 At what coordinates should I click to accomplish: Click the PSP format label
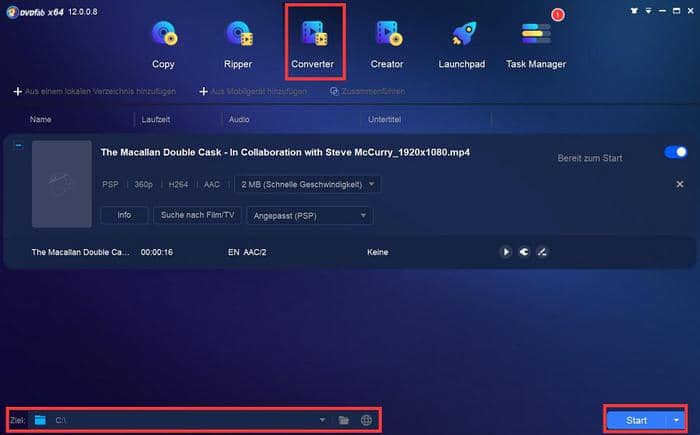click(110, 184)
